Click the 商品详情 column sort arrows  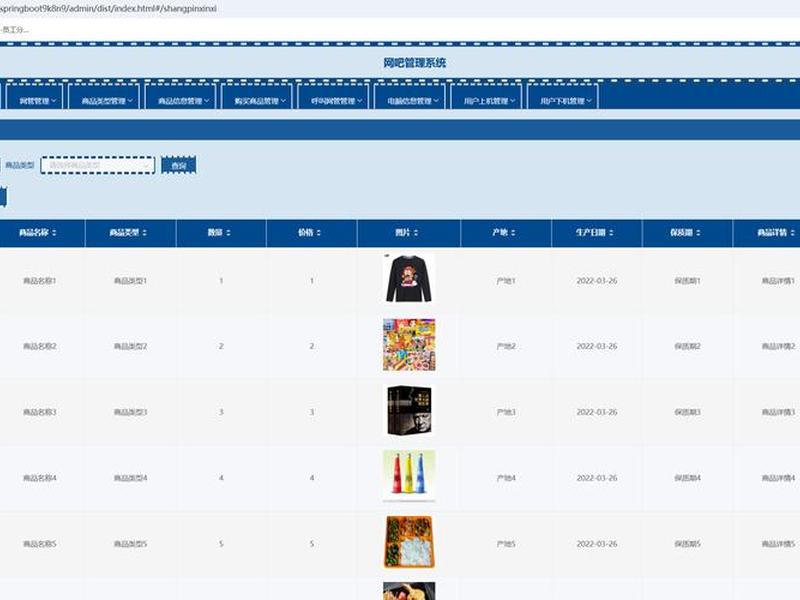tap(792, 233)
